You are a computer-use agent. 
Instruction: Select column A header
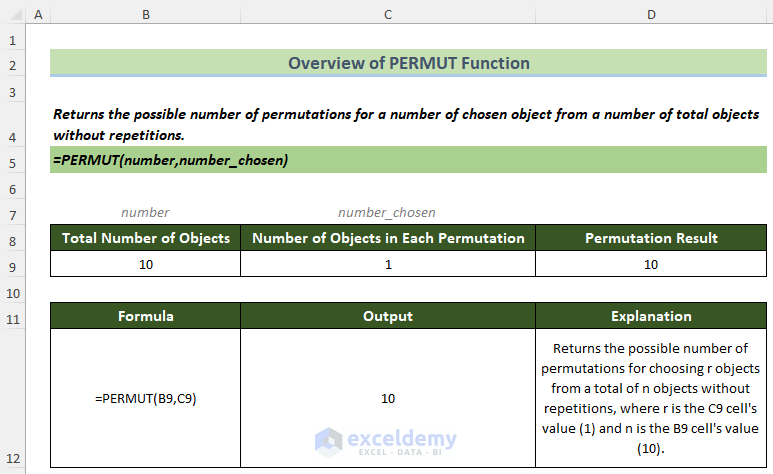[38, 15]
